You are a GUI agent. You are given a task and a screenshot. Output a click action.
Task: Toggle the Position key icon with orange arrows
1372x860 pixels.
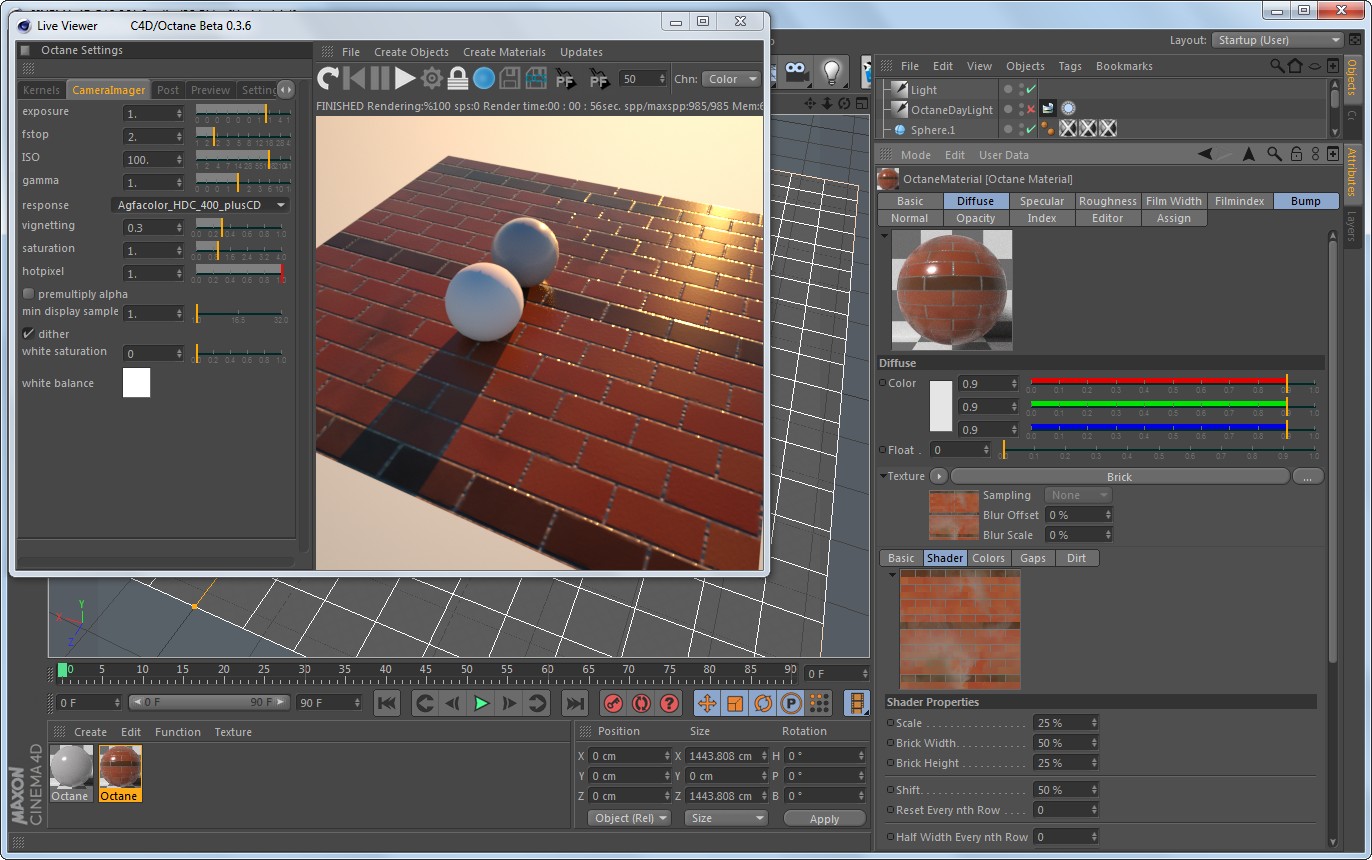[707, 703]
